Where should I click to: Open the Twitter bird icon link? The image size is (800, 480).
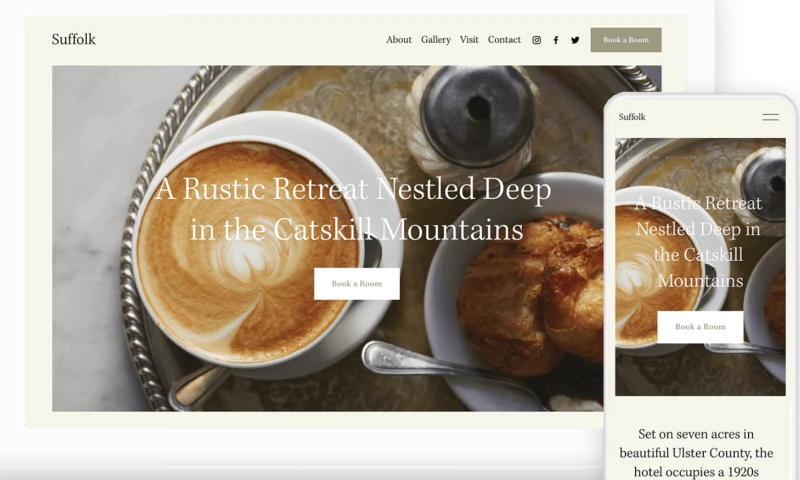click(x=575, y=40)
